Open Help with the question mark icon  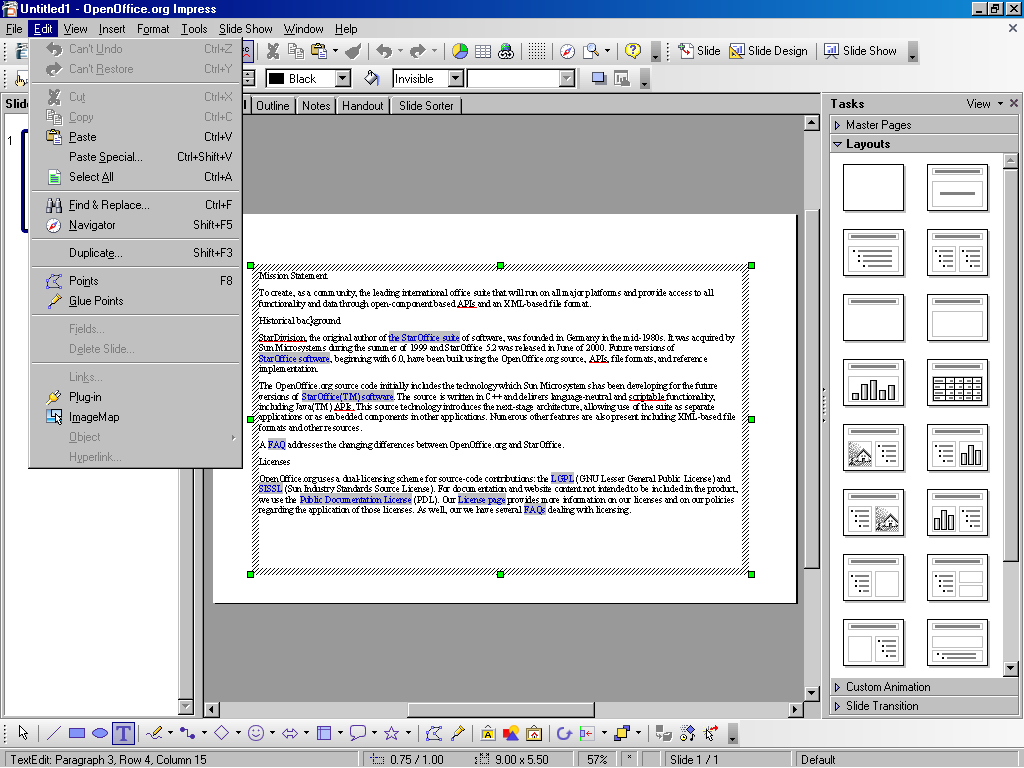coord(633,51)
